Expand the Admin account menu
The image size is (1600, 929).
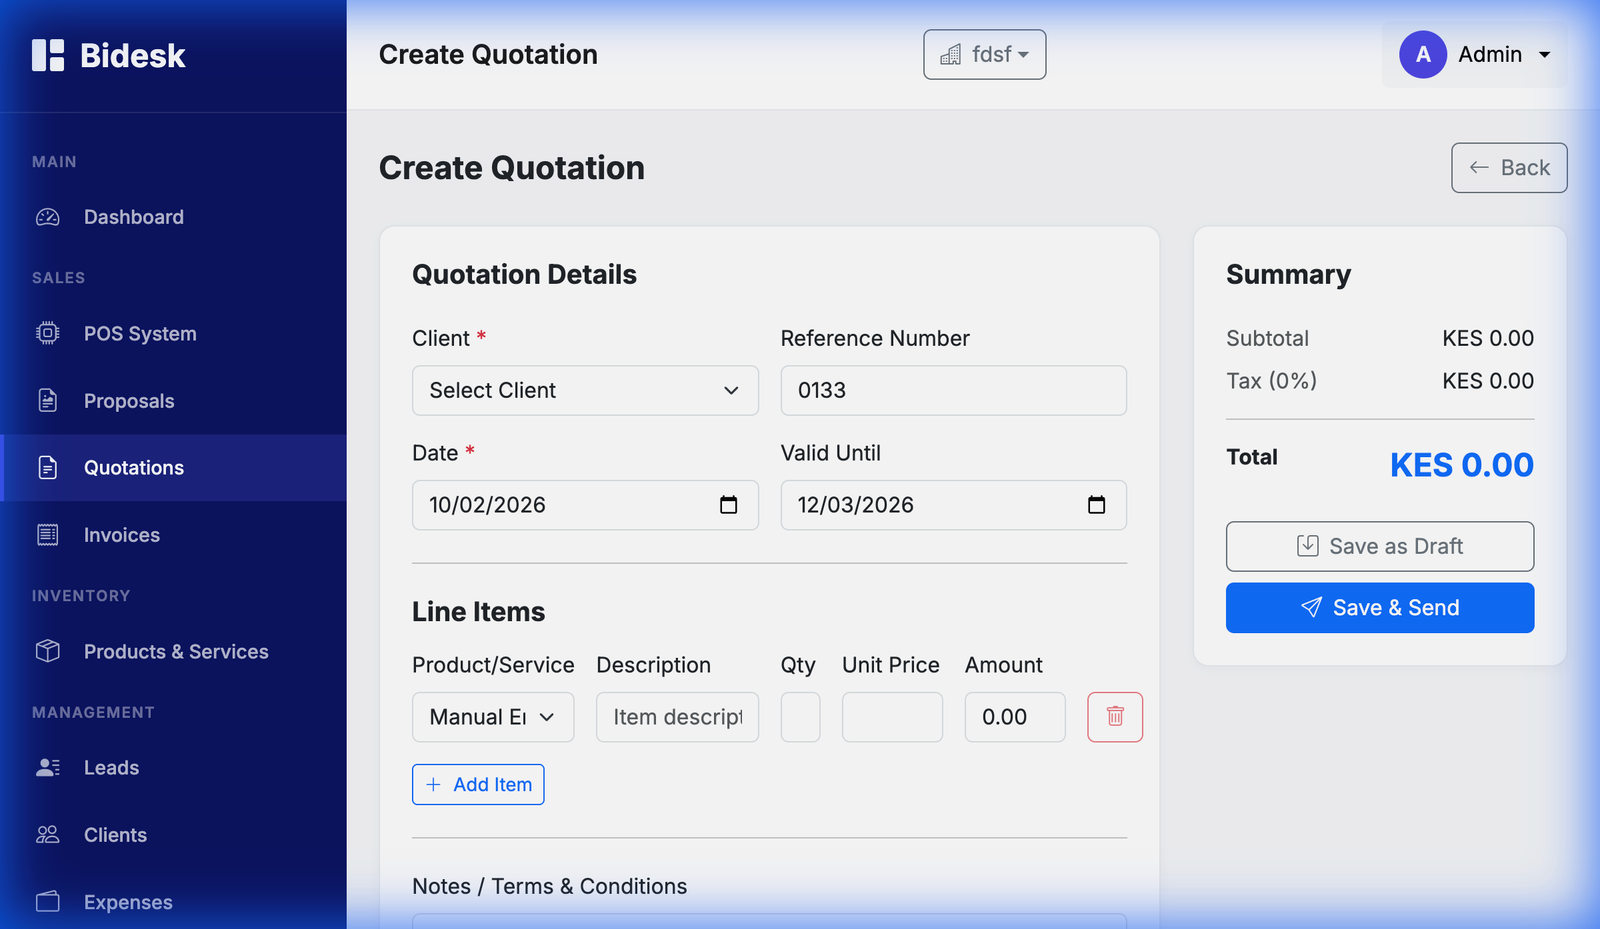tap(1490, 55)
